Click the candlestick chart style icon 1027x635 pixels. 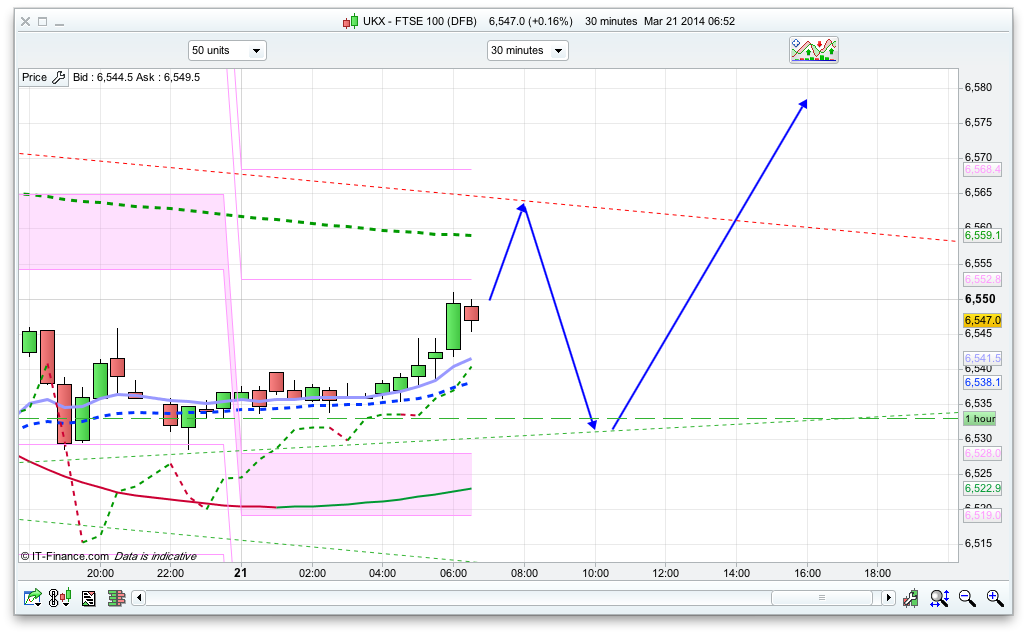click(61, 598)
